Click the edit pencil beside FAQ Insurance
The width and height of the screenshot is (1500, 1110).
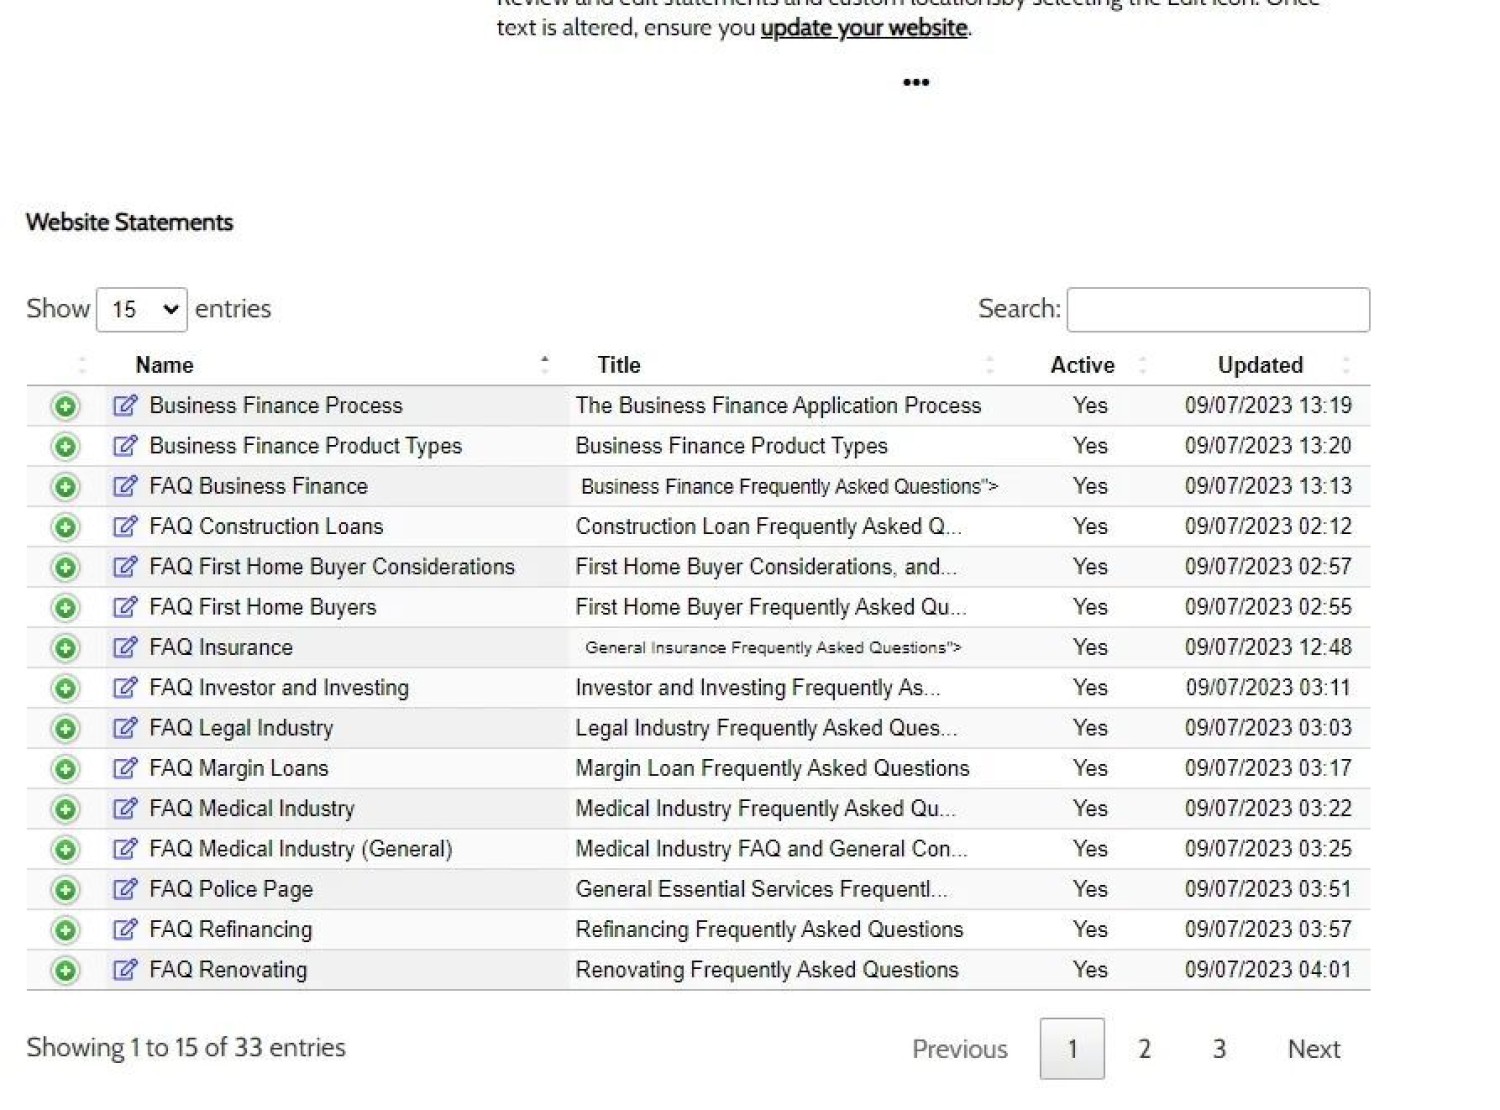click(x=125, y=647)
